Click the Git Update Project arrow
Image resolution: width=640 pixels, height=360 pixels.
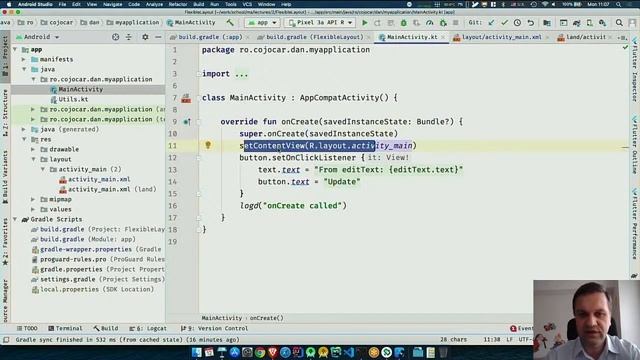[491, 23]
